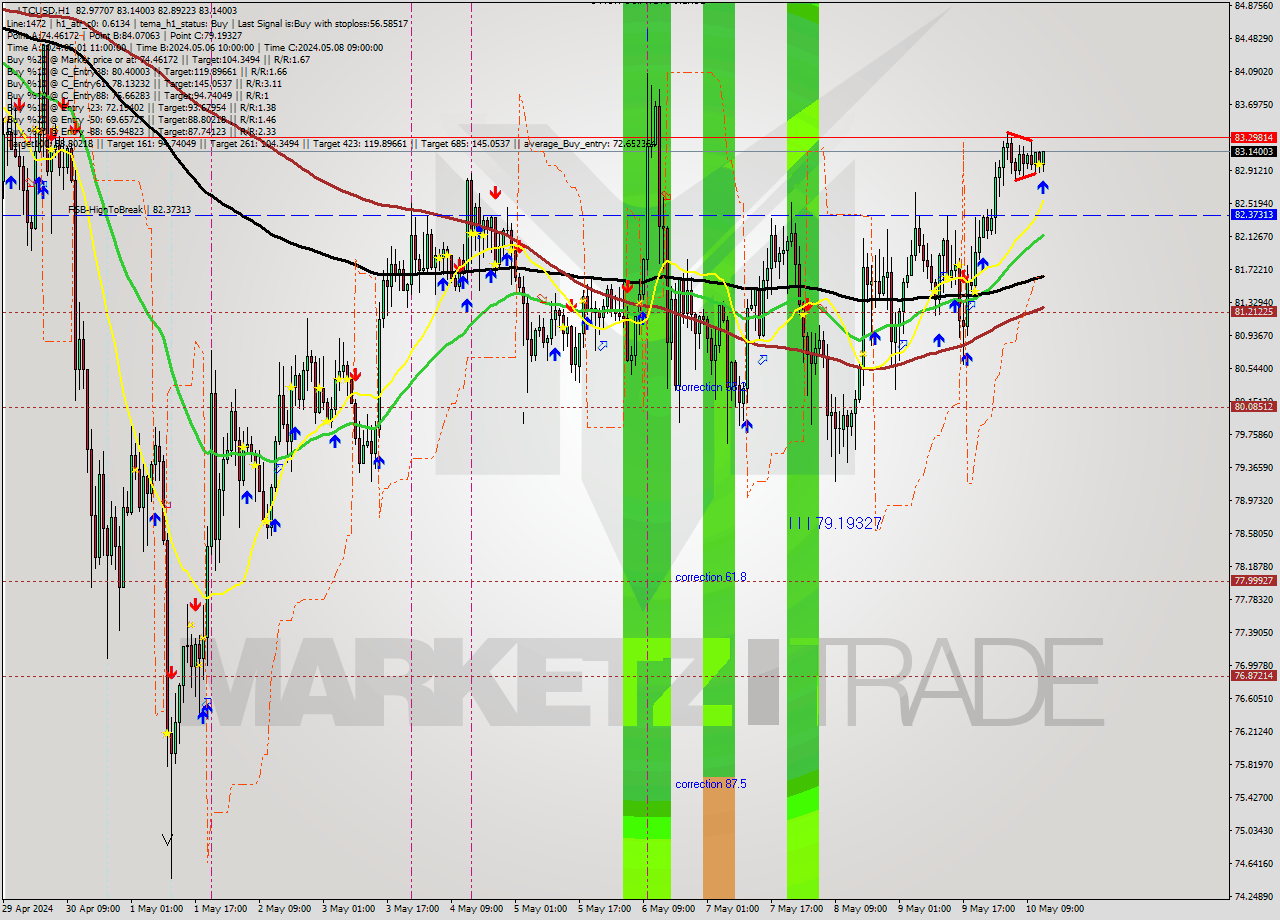Click the red 76.87214 price level tag
Image resolution: width=1280 pixels, height=920 pixels.
(1253, 675)
